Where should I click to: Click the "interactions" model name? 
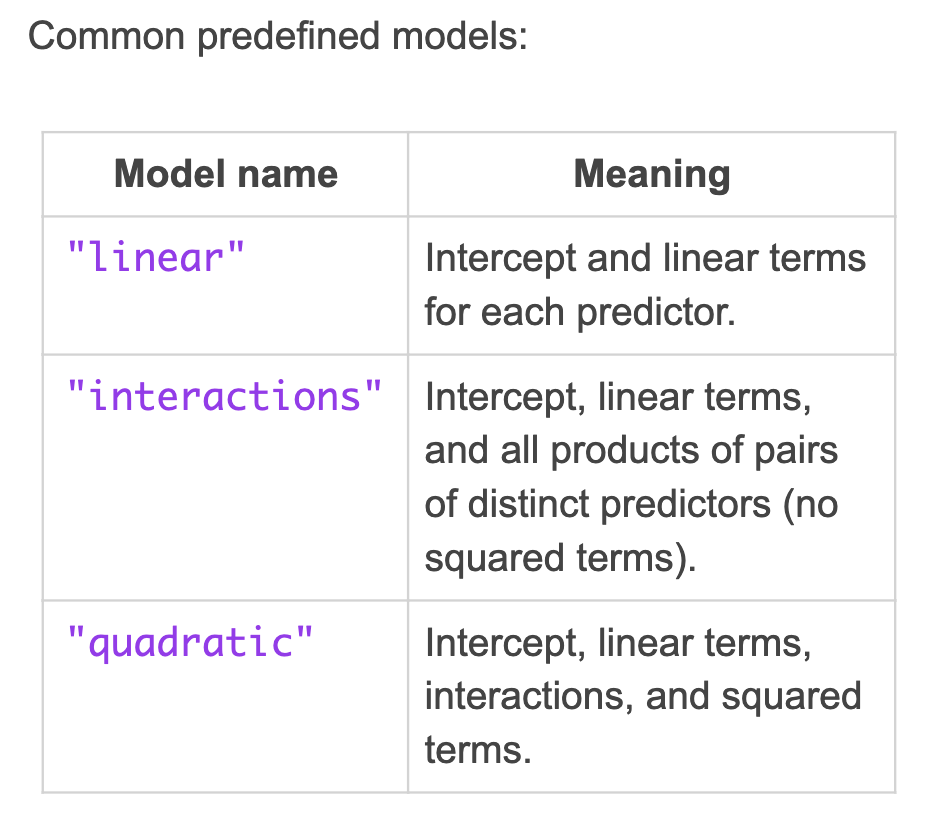coord(224,396)
